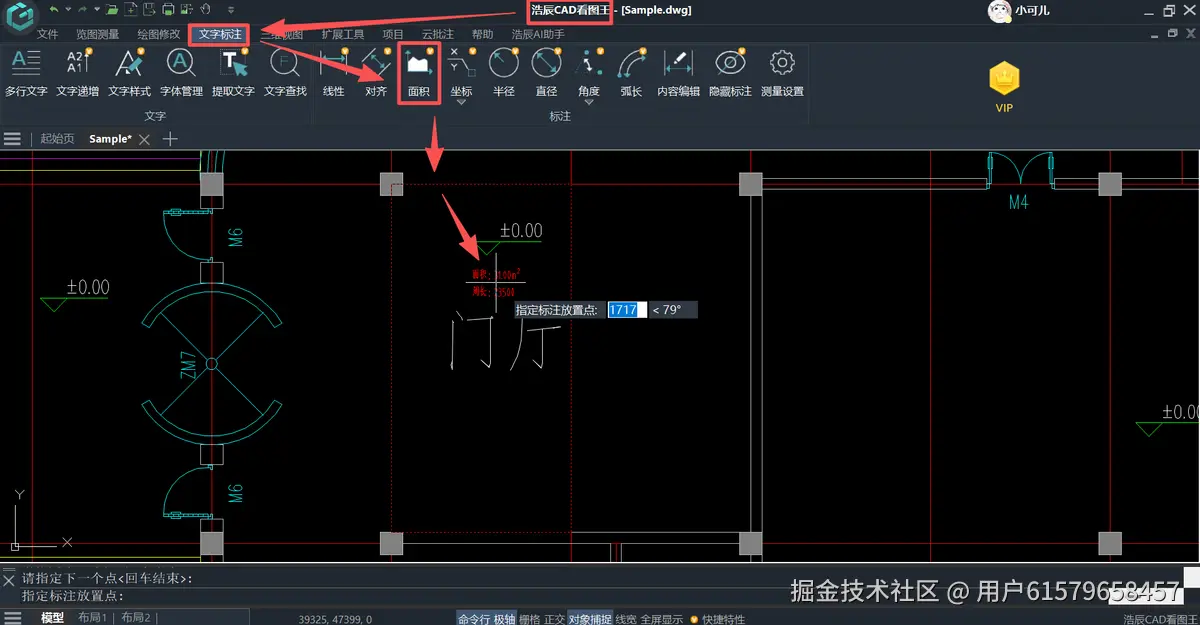Screen dimensions: 1200x625
Task: Toggle 对象捕捉 object snap in status bar
Action: (x=590, y=619)
